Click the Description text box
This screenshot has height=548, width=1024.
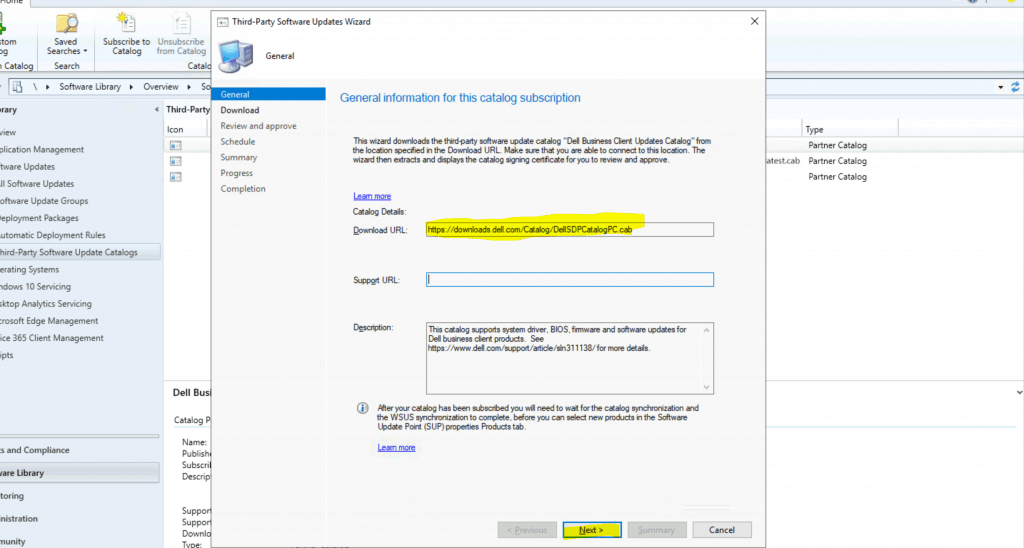[569, 358]
